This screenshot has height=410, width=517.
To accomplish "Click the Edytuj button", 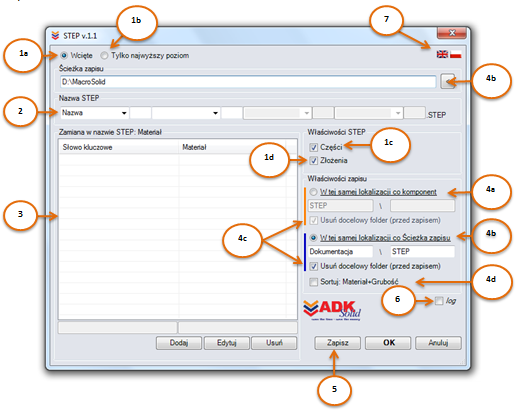I will (x=227, y=343).
